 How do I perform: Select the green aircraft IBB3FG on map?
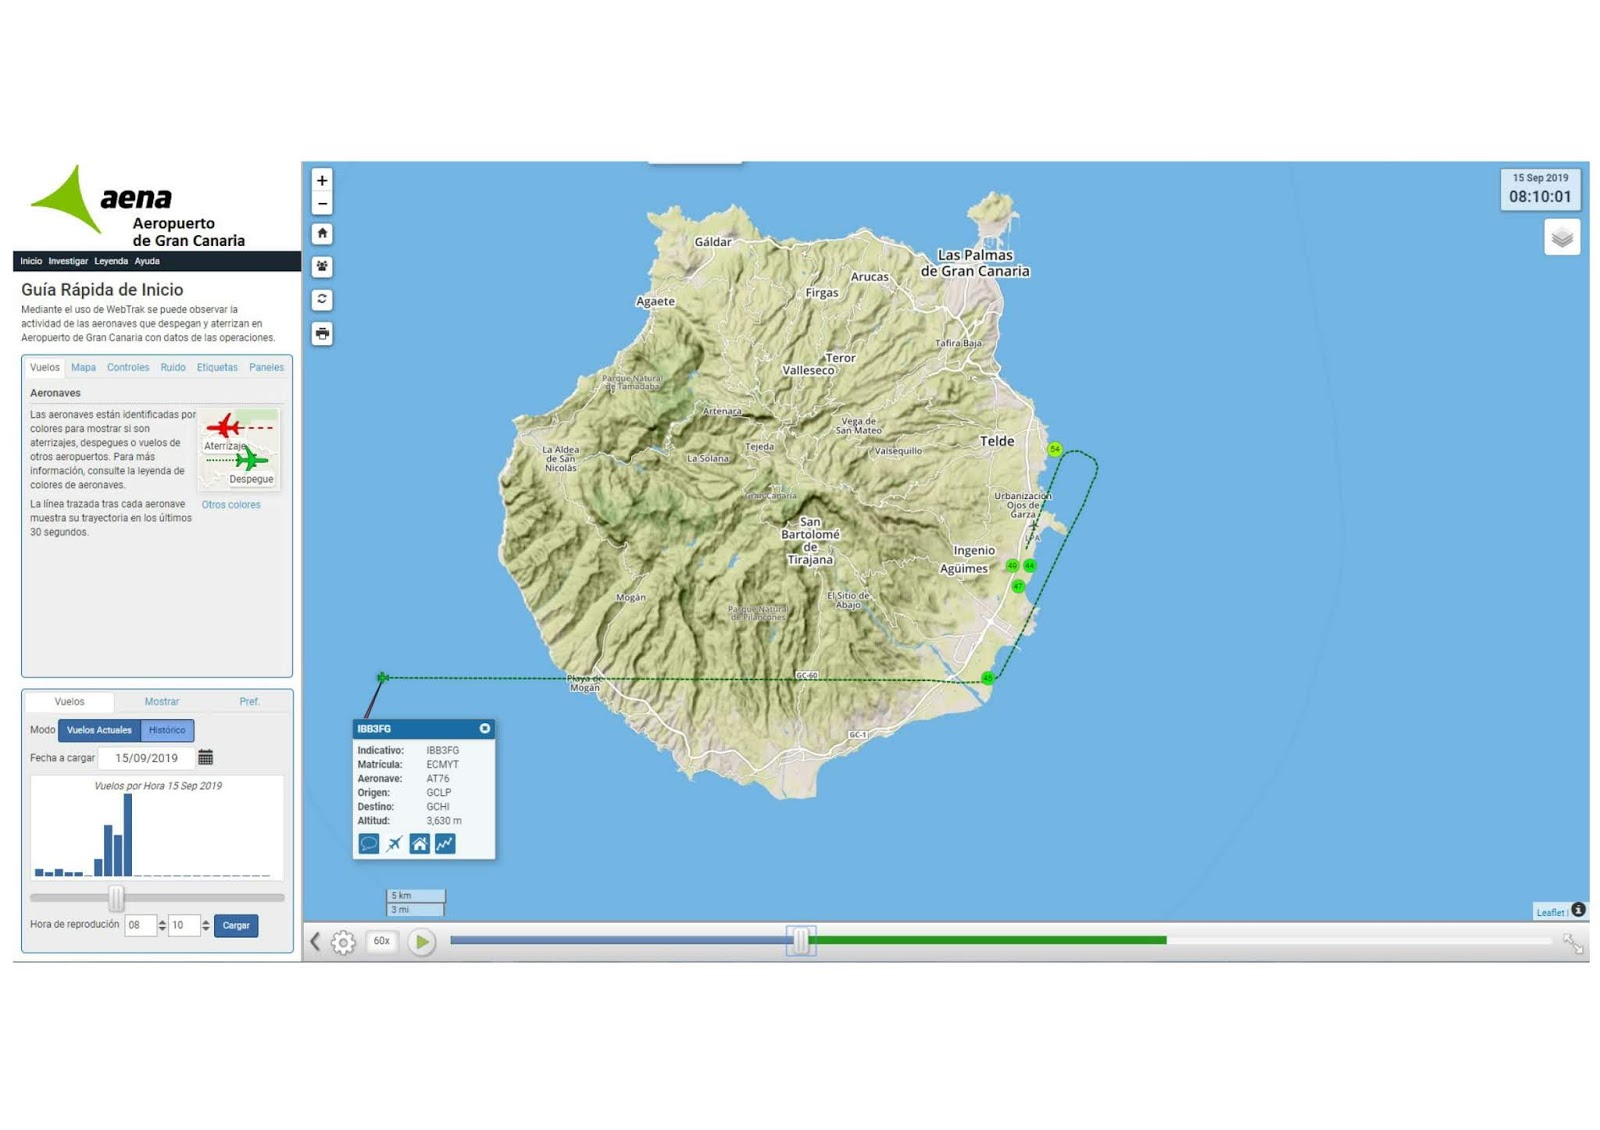(x=382, y=677)
